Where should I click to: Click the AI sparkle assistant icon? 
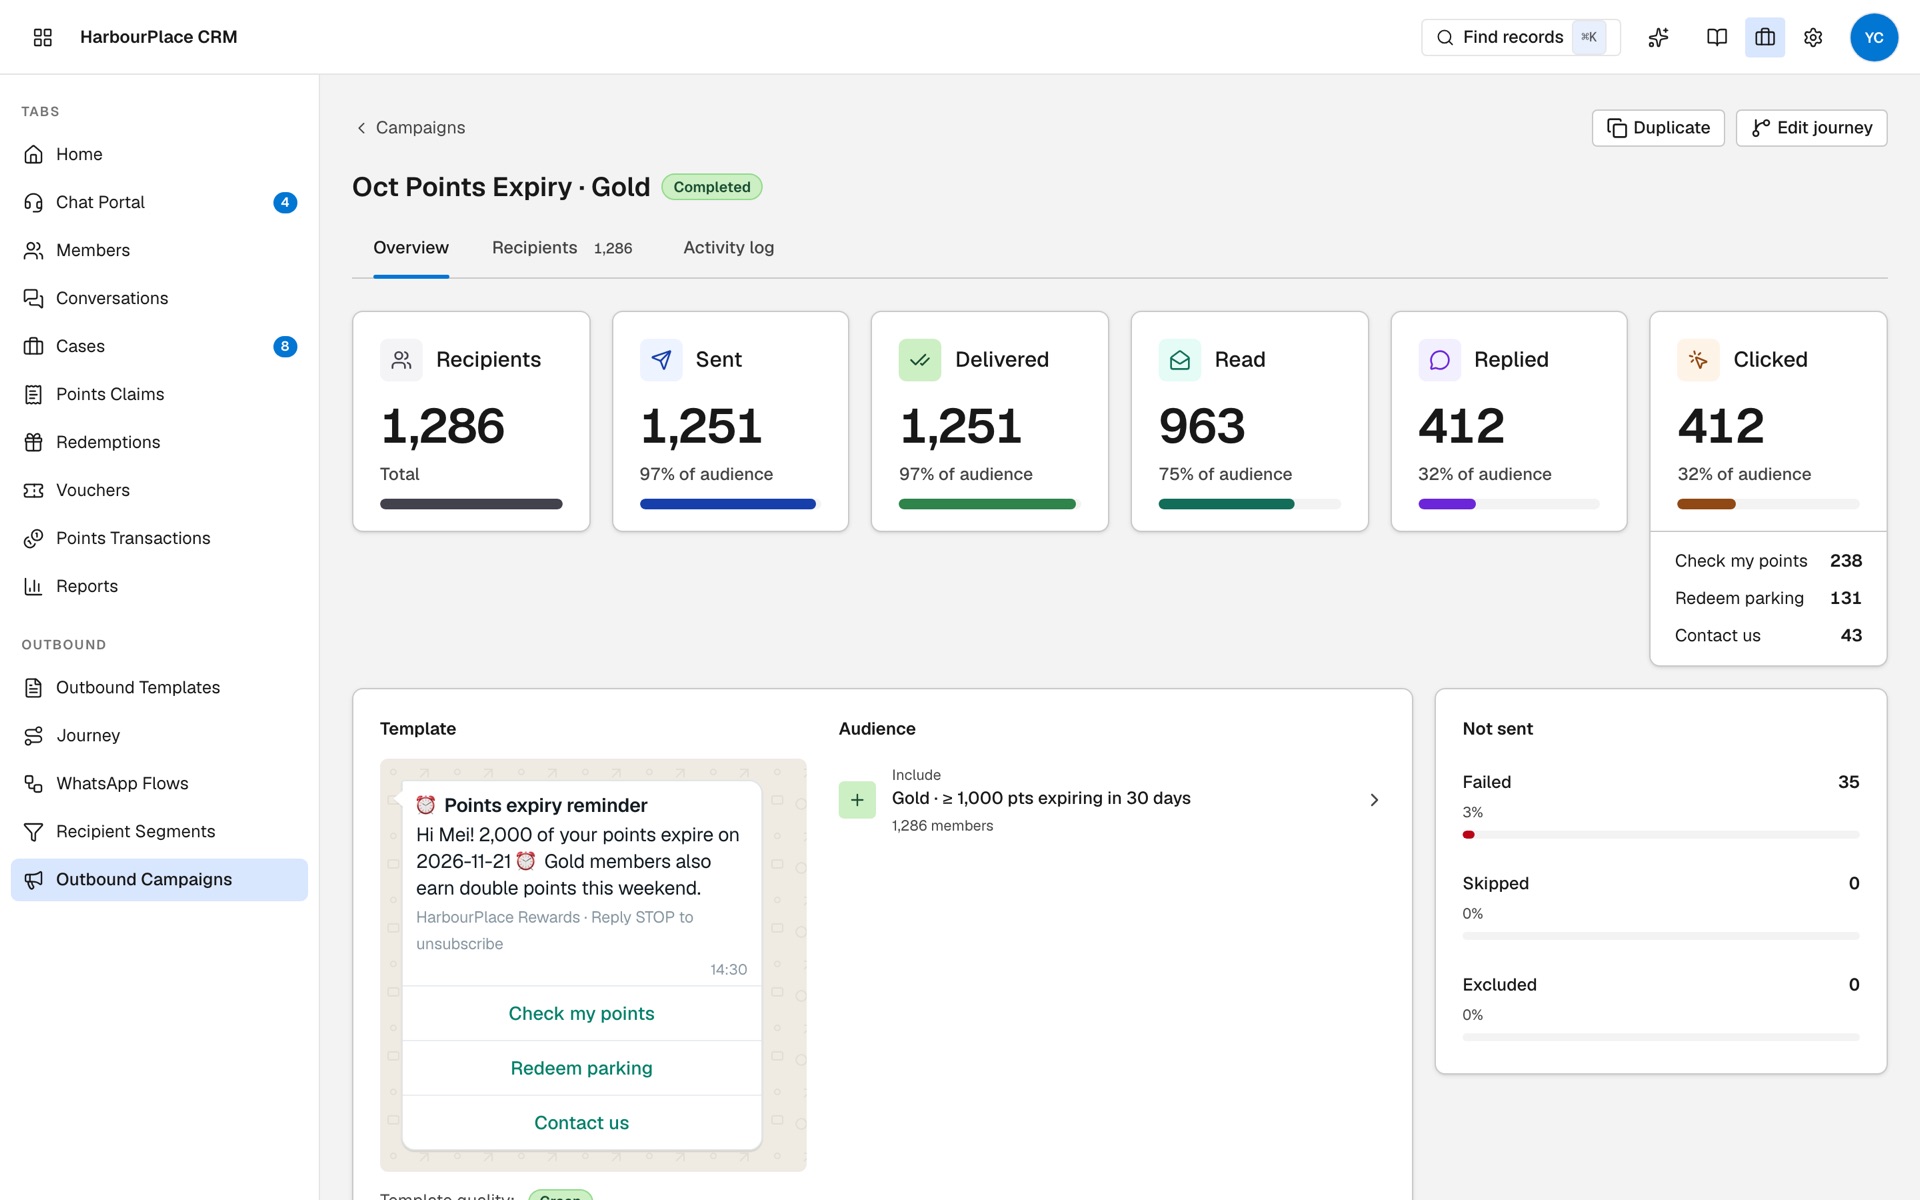[1659, 37]
